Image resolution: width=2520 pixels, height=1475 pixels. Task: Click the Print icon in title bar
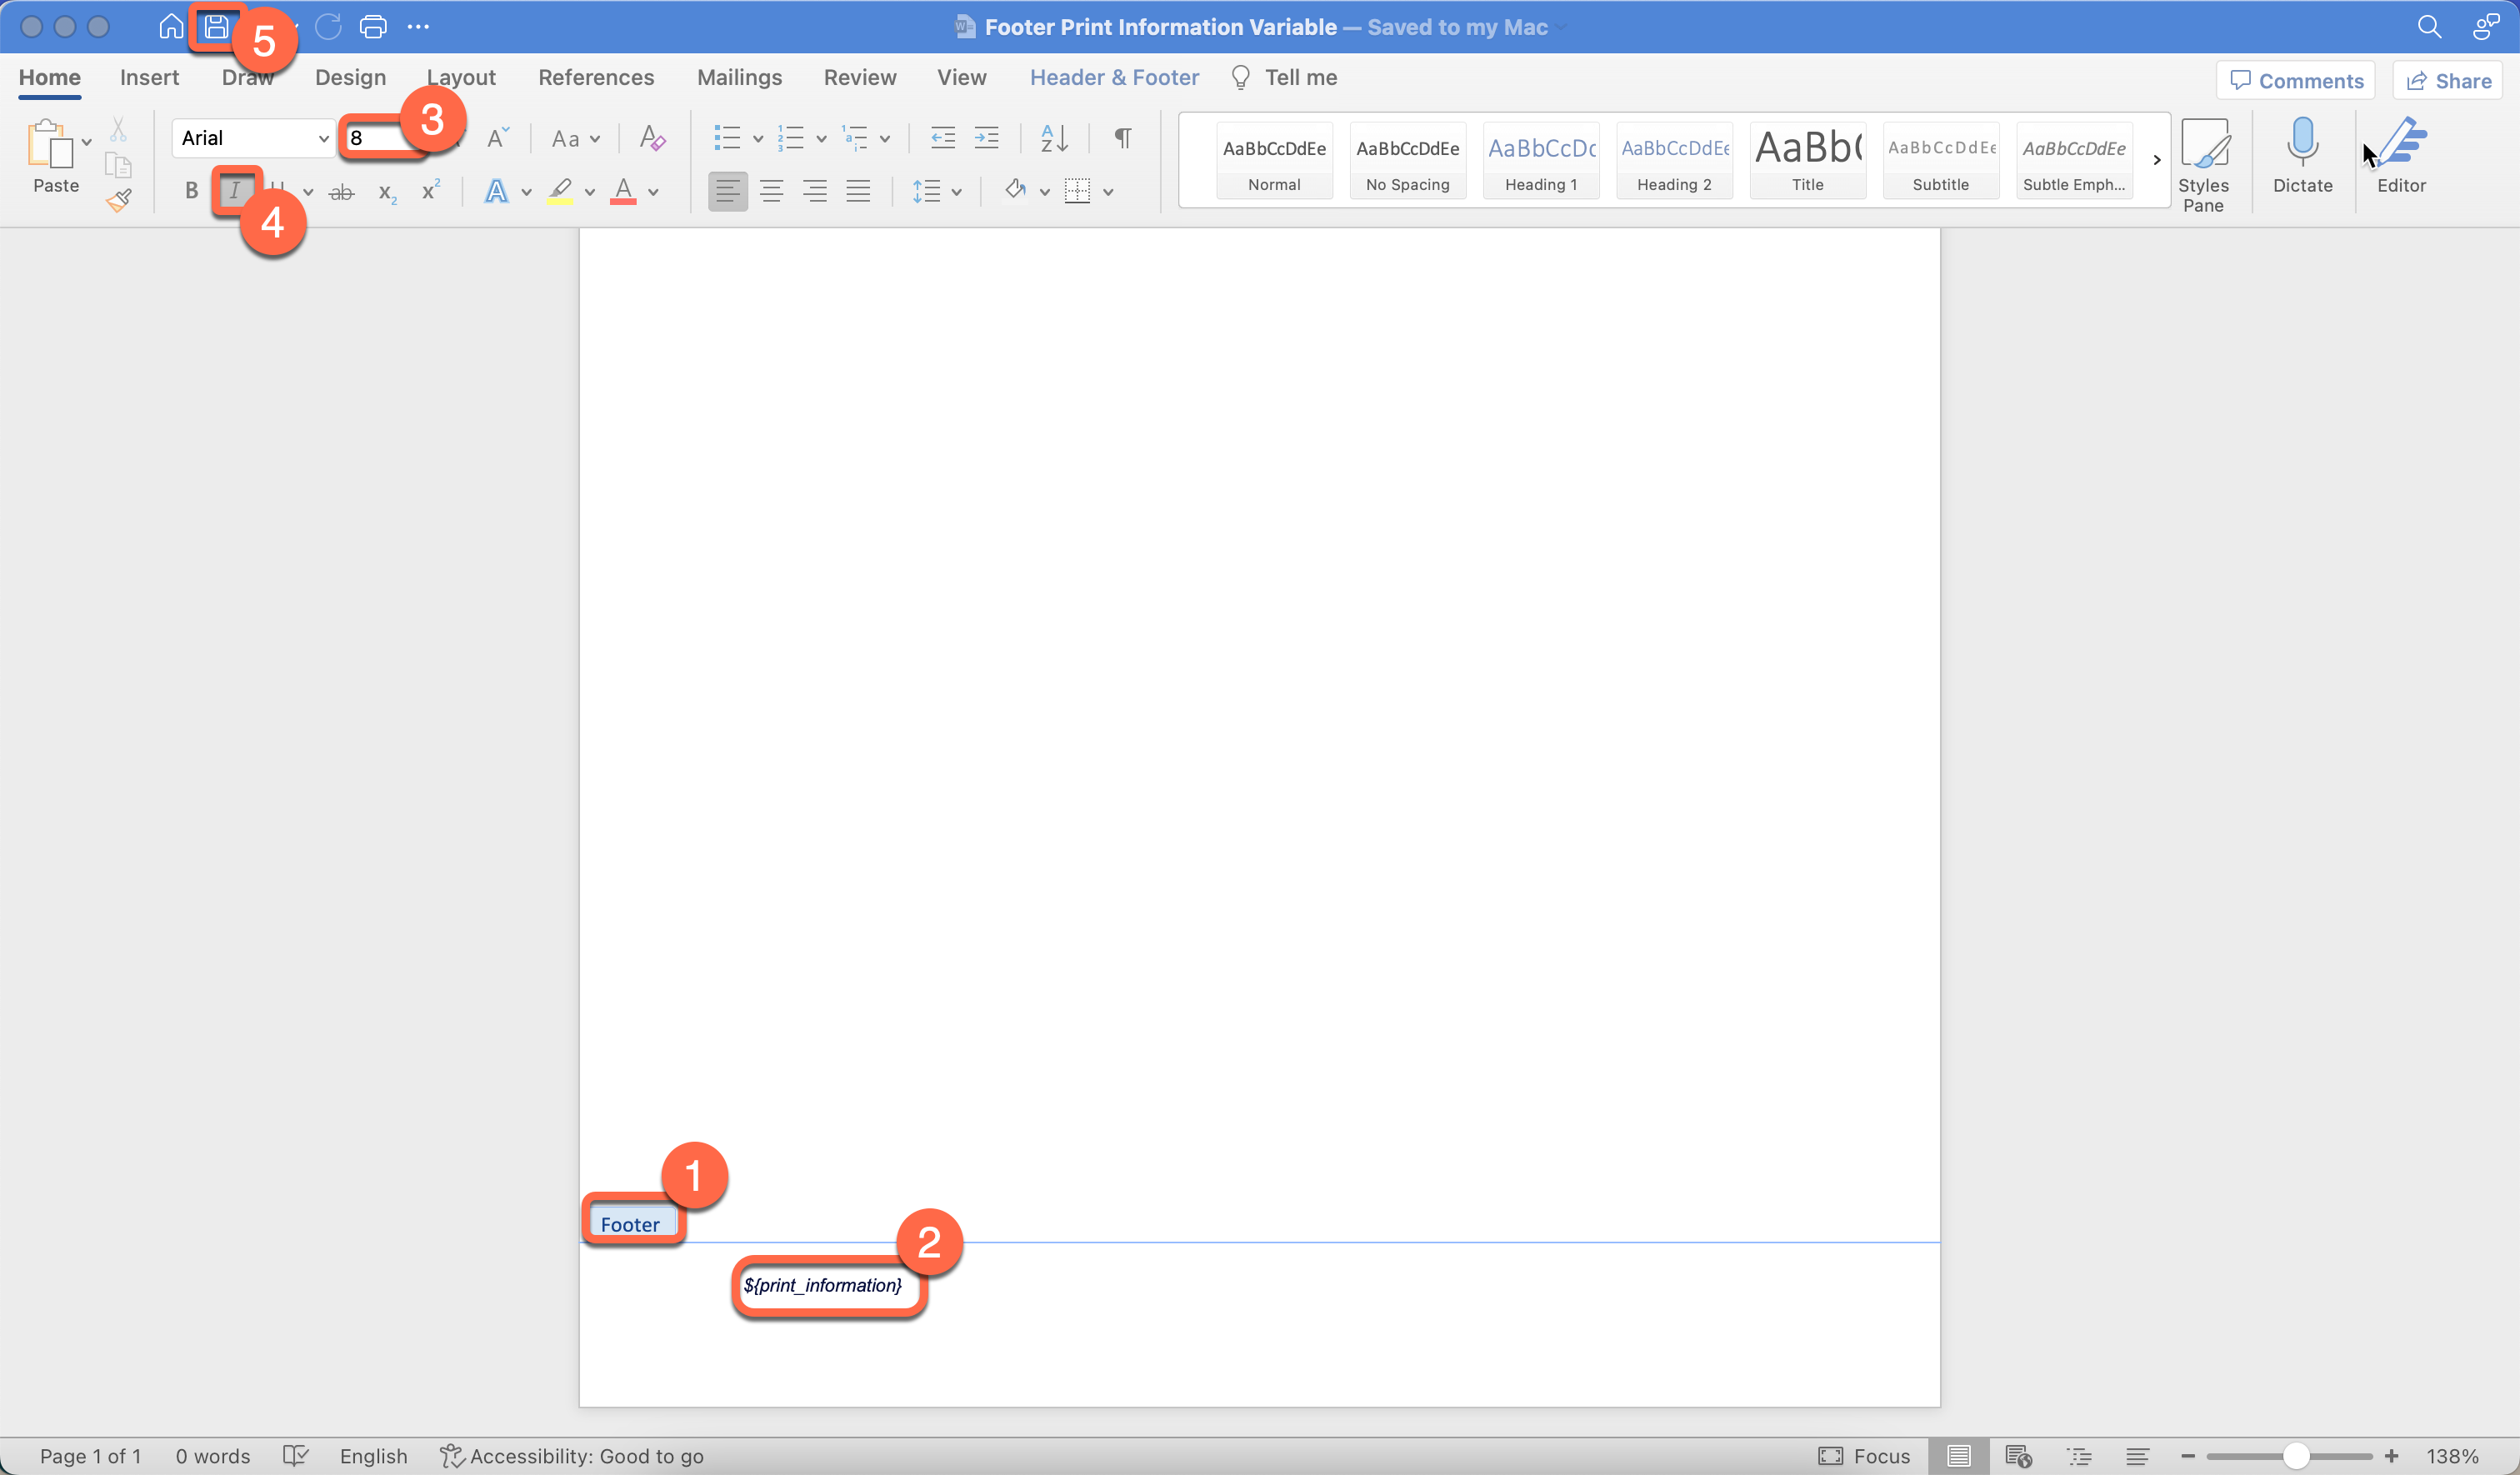(x=373, y=26)
